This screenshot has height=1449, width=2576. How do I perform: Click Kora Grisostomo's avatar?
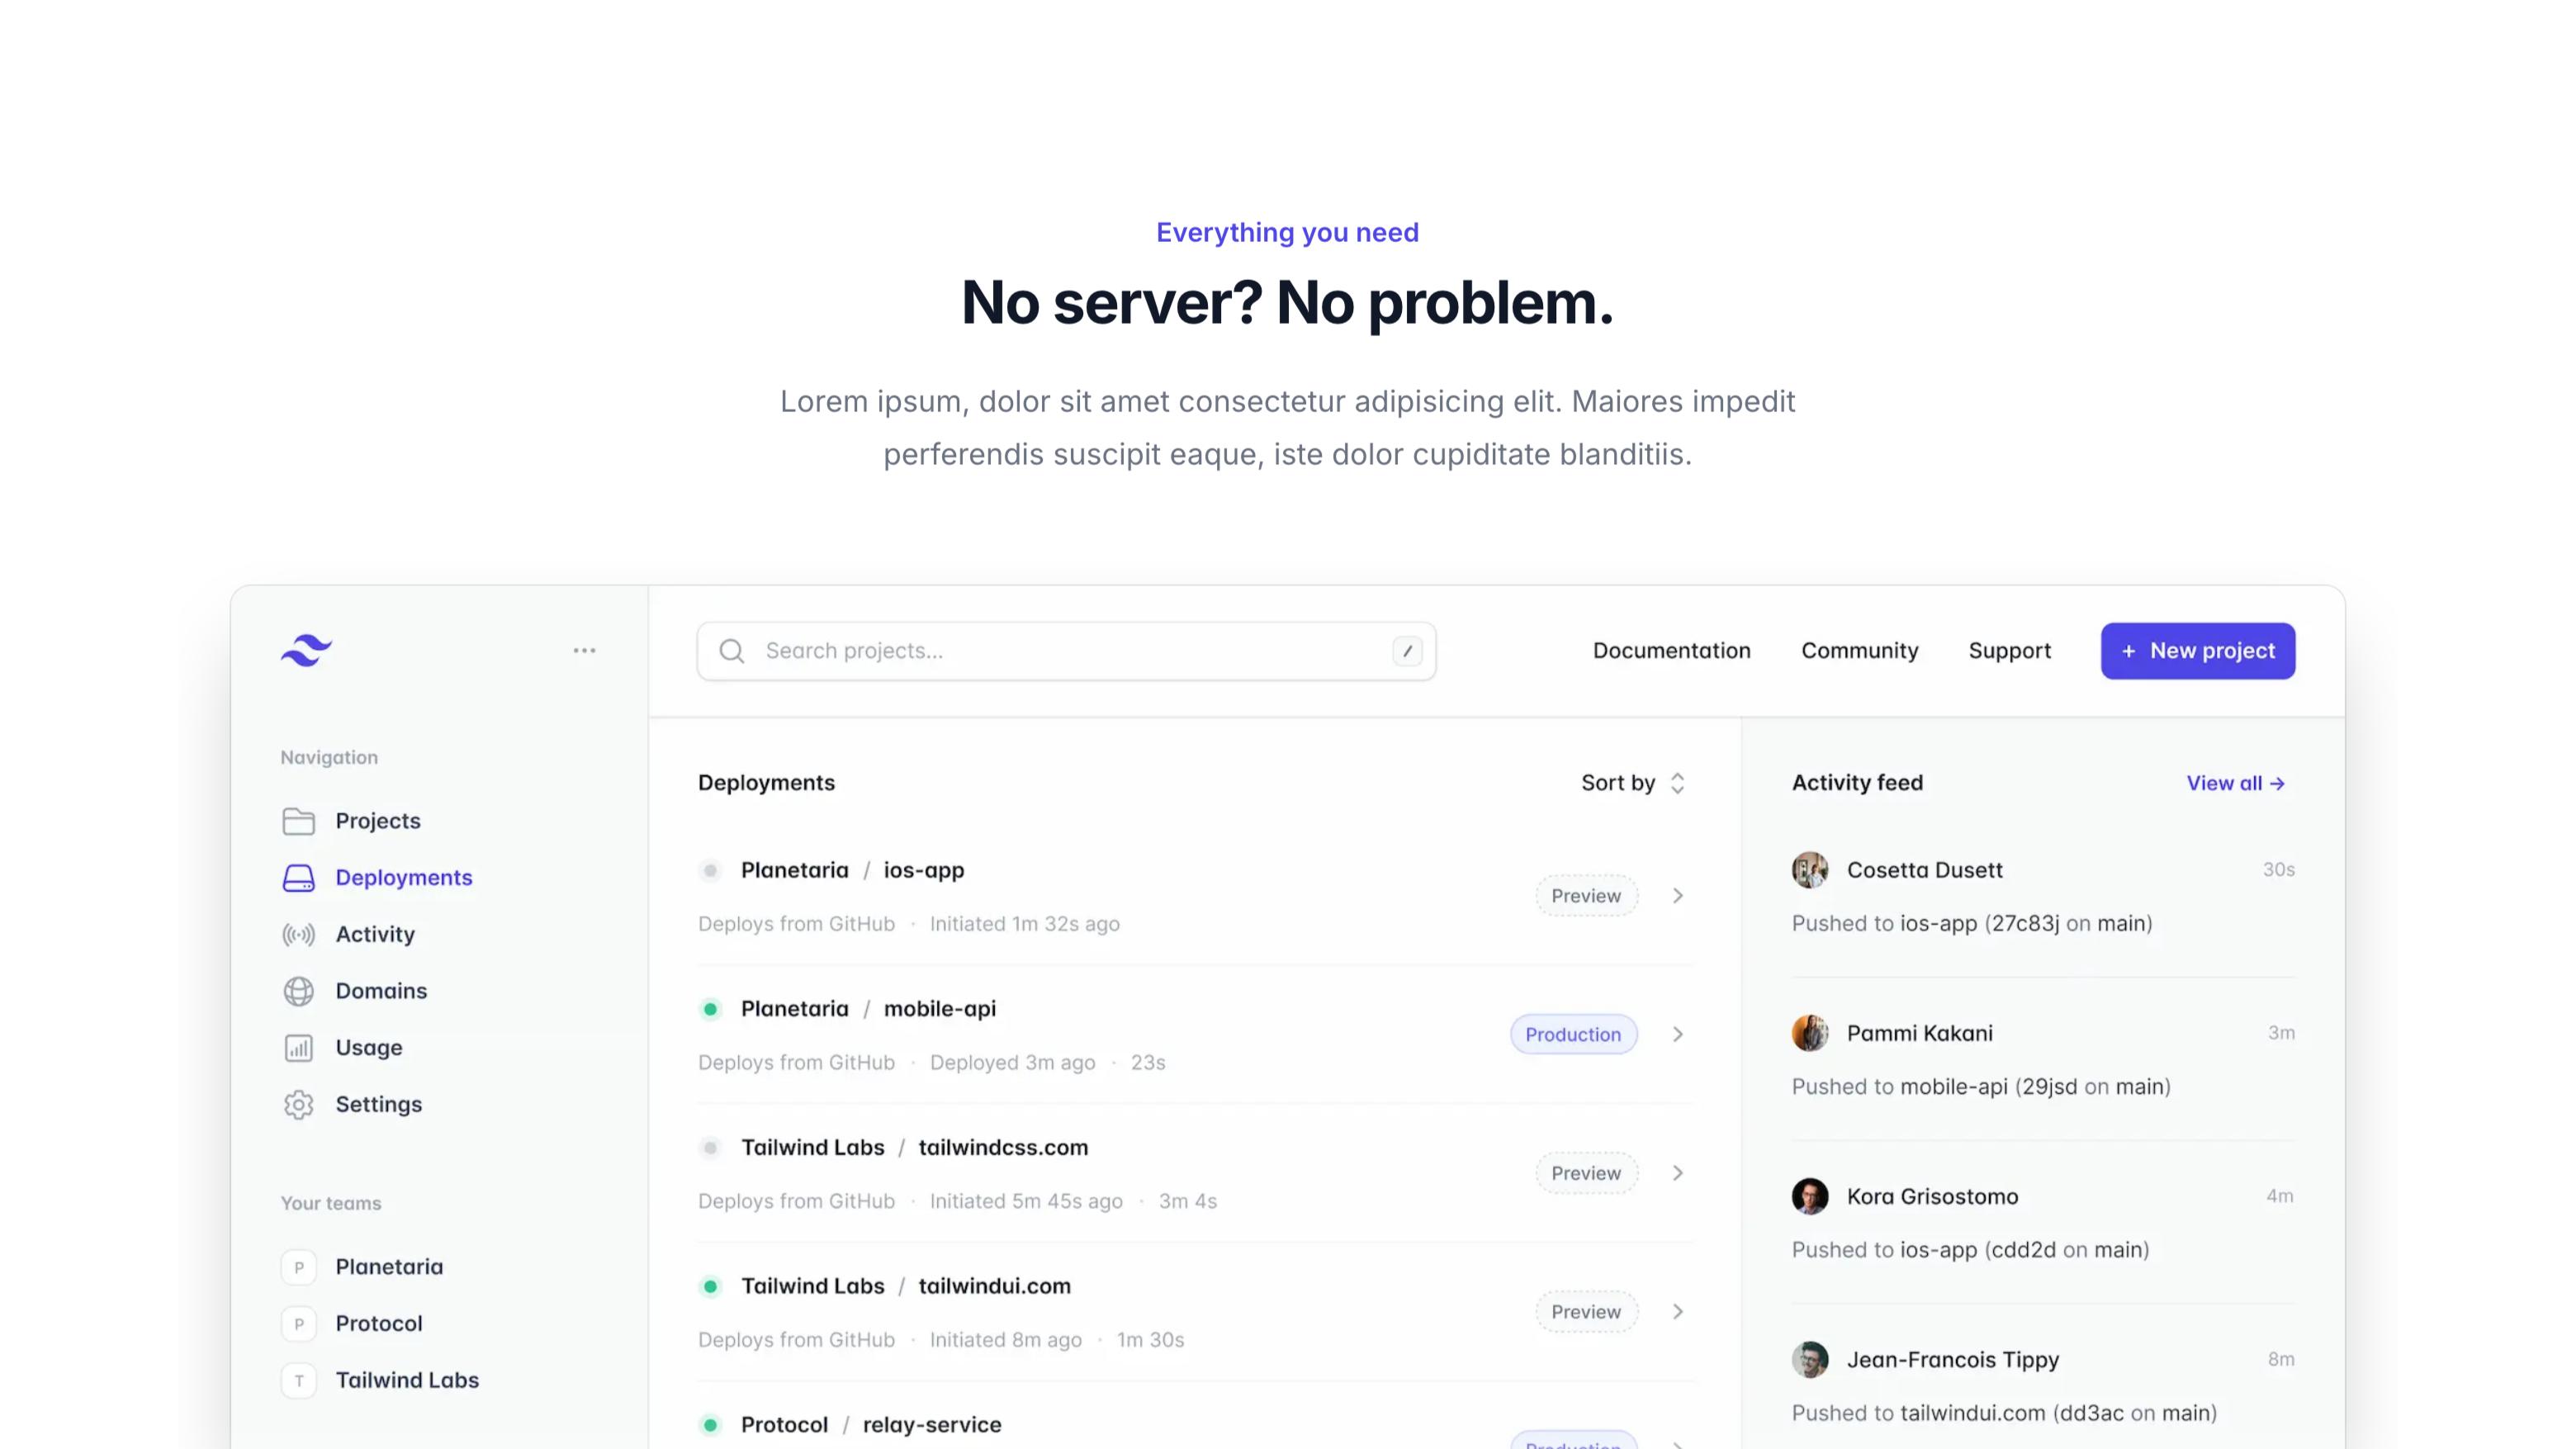point(1809,1196)
